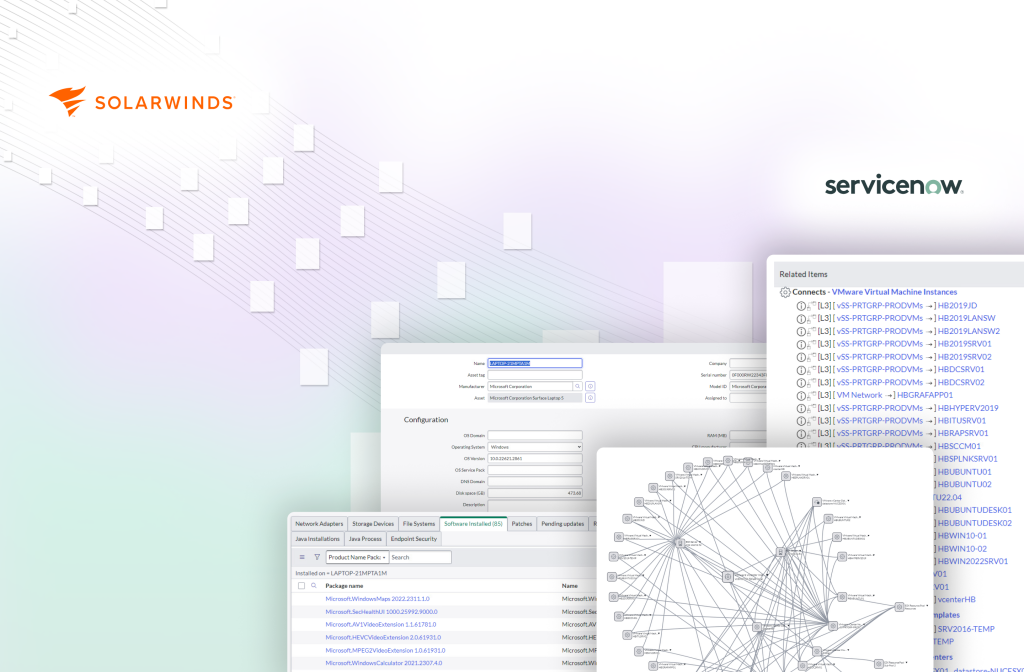Switch to the Patches tab
This screenshot has height=672, width=1024.
(522, 523)
